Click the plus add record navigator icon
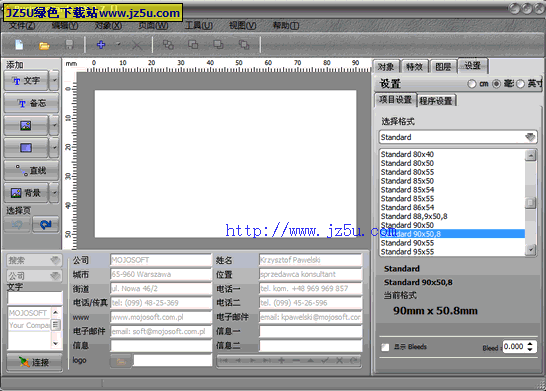546x391 pixels. point(281,361)
